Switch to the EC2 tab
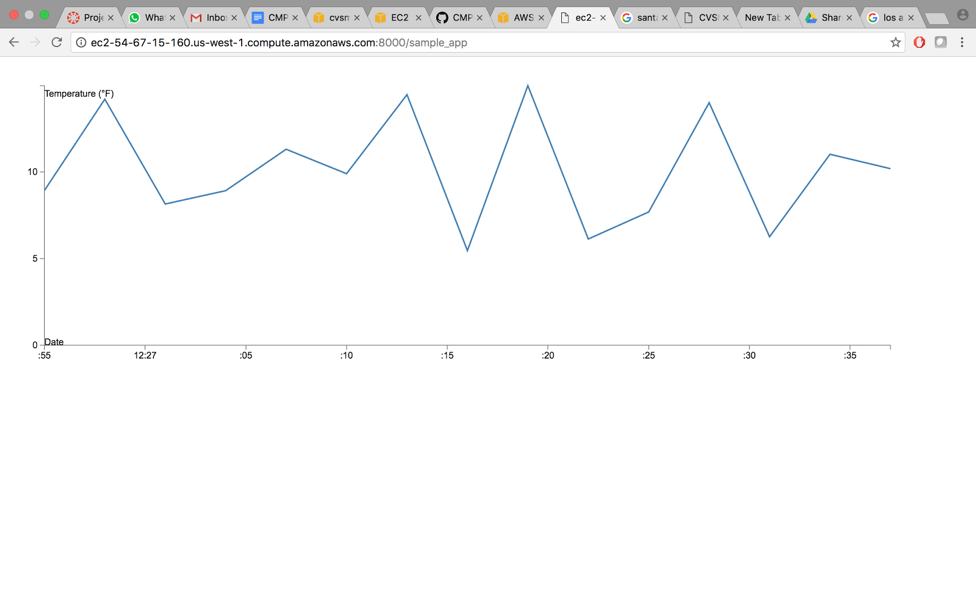 pos(397,17)
